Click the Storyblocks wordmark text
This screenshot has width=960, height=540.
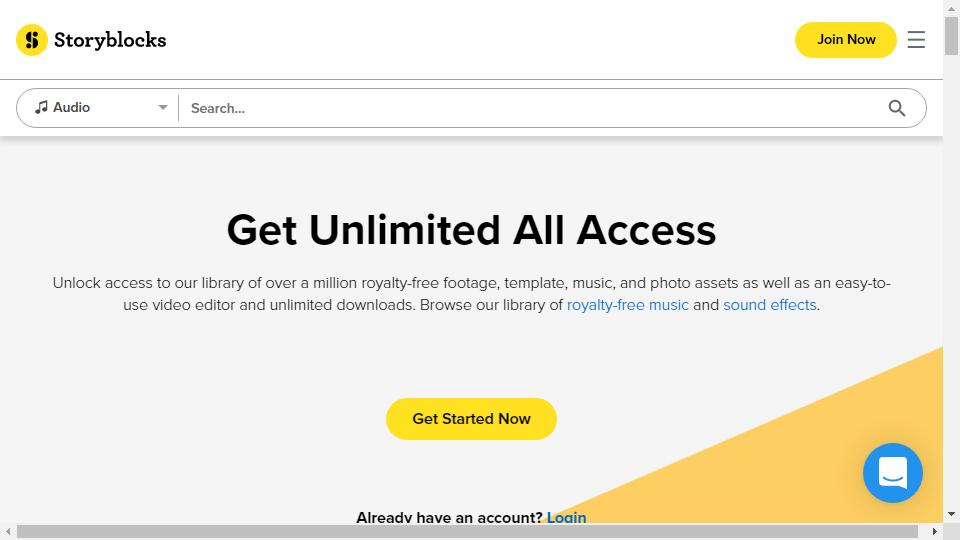pos(110,40)
